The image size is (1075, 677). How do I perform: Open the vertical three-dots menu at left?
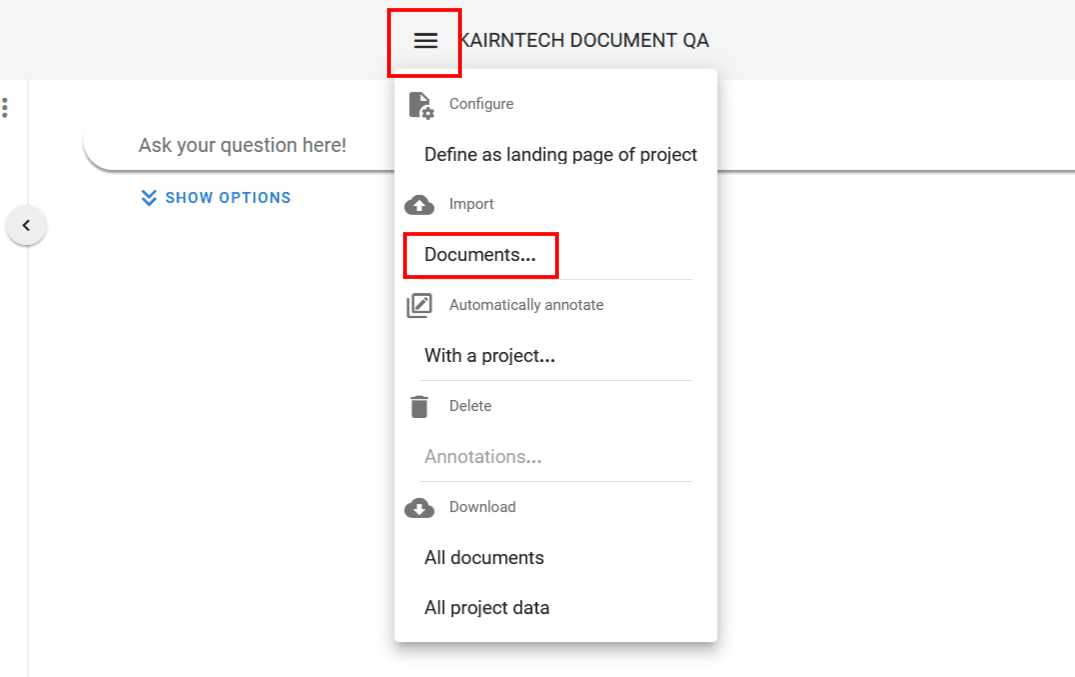(x=5, y=108)
